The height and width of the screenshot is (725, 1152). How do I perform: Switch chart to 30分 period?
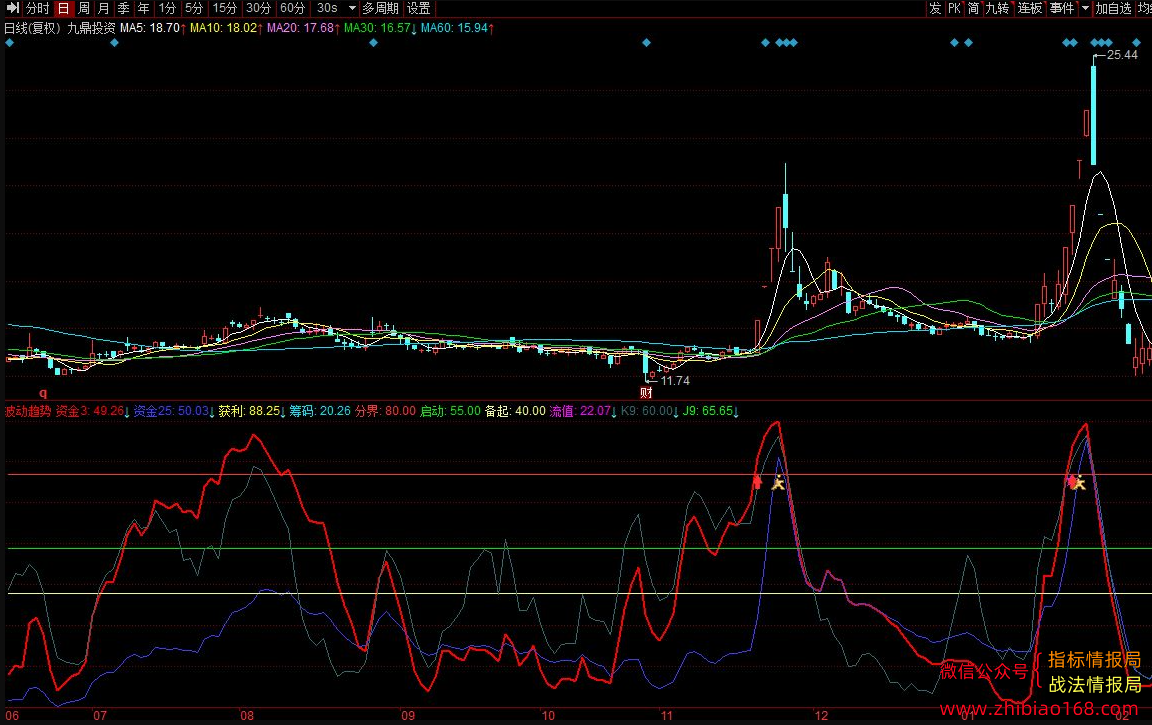pos(258,8)
